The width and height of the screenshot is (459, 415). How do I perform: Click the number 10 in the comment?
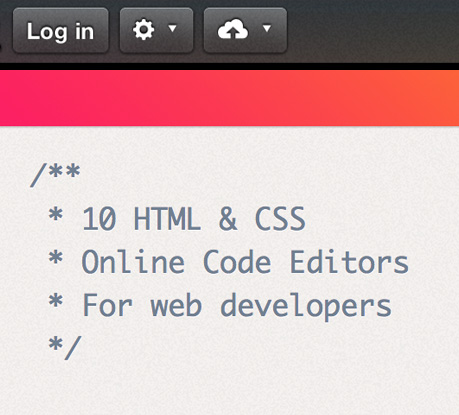99,219
